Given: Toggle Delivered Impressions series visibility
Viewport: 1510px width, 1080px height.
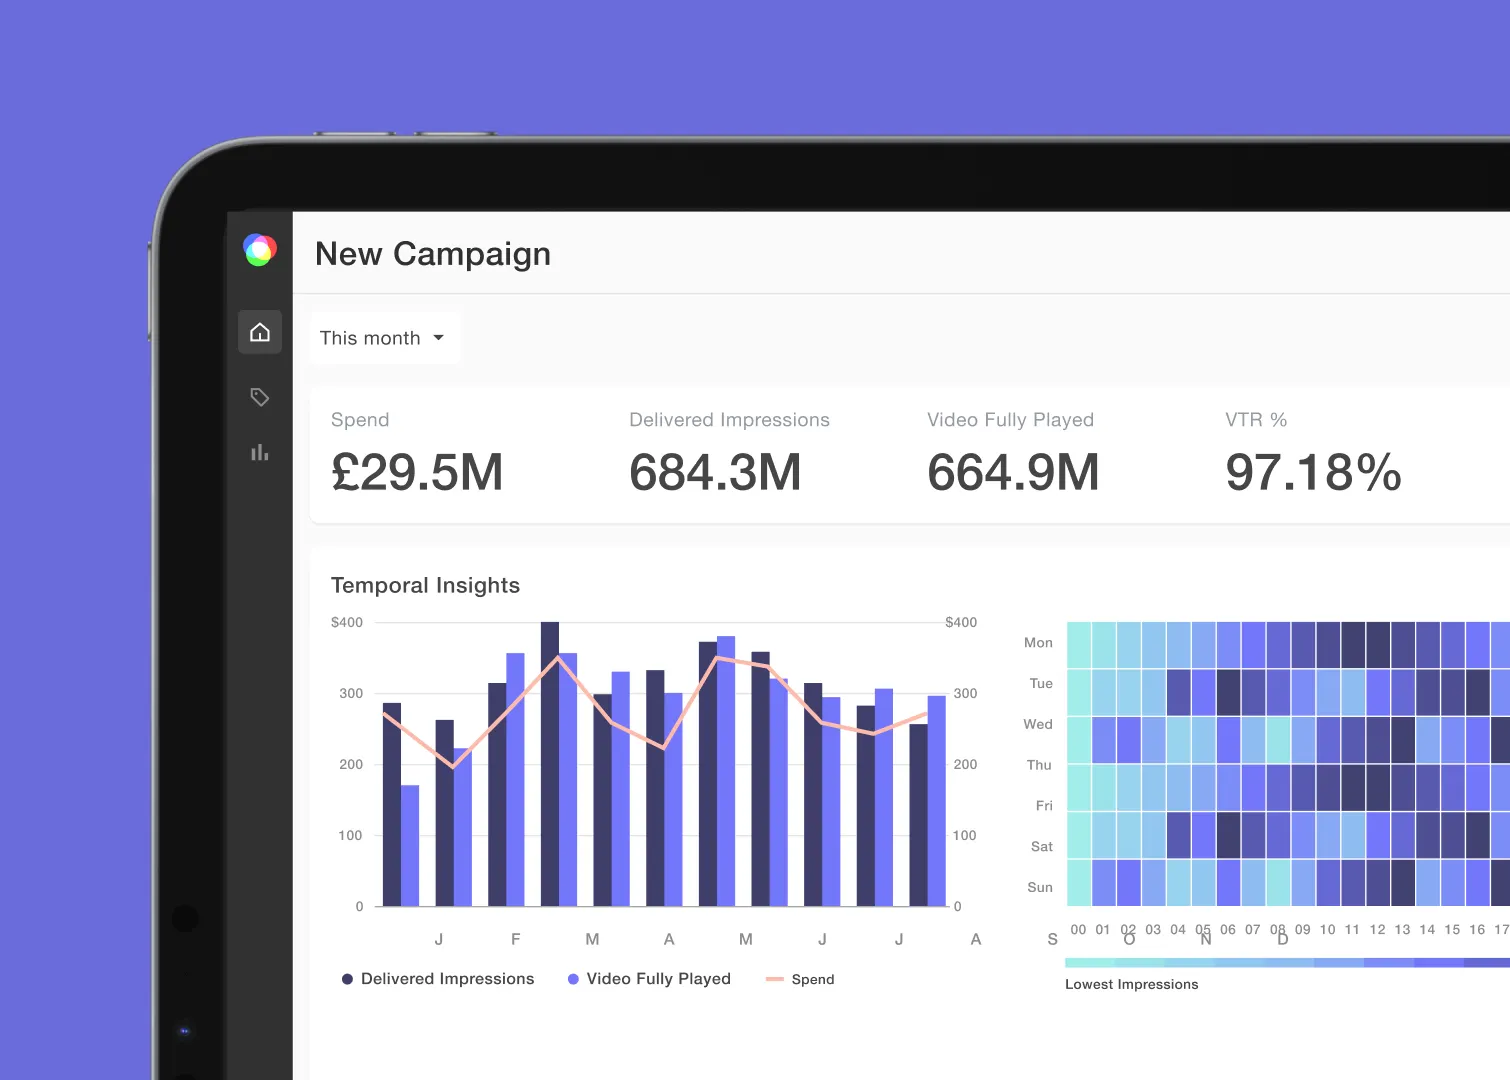Looking at the screenshot, I should [437, 978].
